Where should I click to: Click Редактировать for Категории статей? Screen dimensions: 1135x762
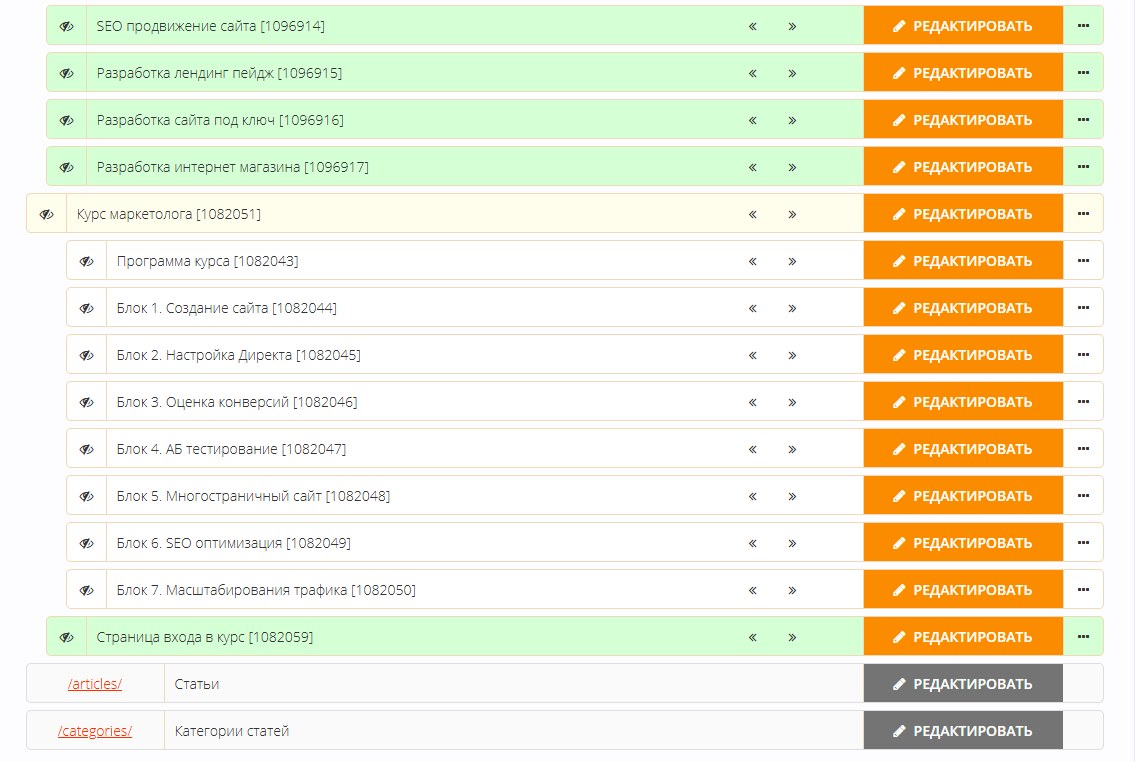point(963,731)
